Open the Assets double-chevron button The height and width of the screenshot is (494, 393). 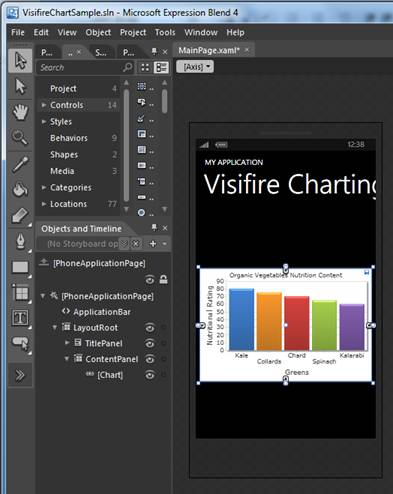(x=20, y=375)
